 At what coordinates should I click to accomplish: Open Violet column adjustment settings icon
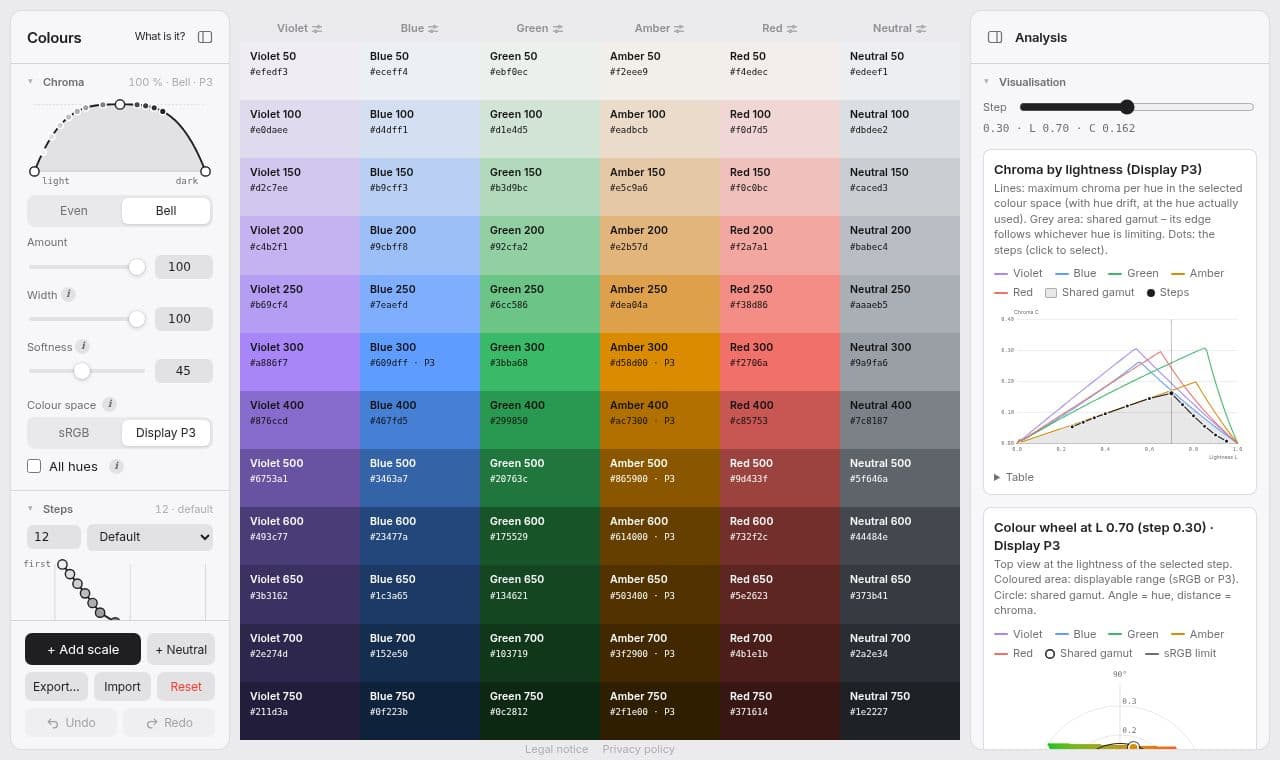pyautogui.click(x=317, y=29)
